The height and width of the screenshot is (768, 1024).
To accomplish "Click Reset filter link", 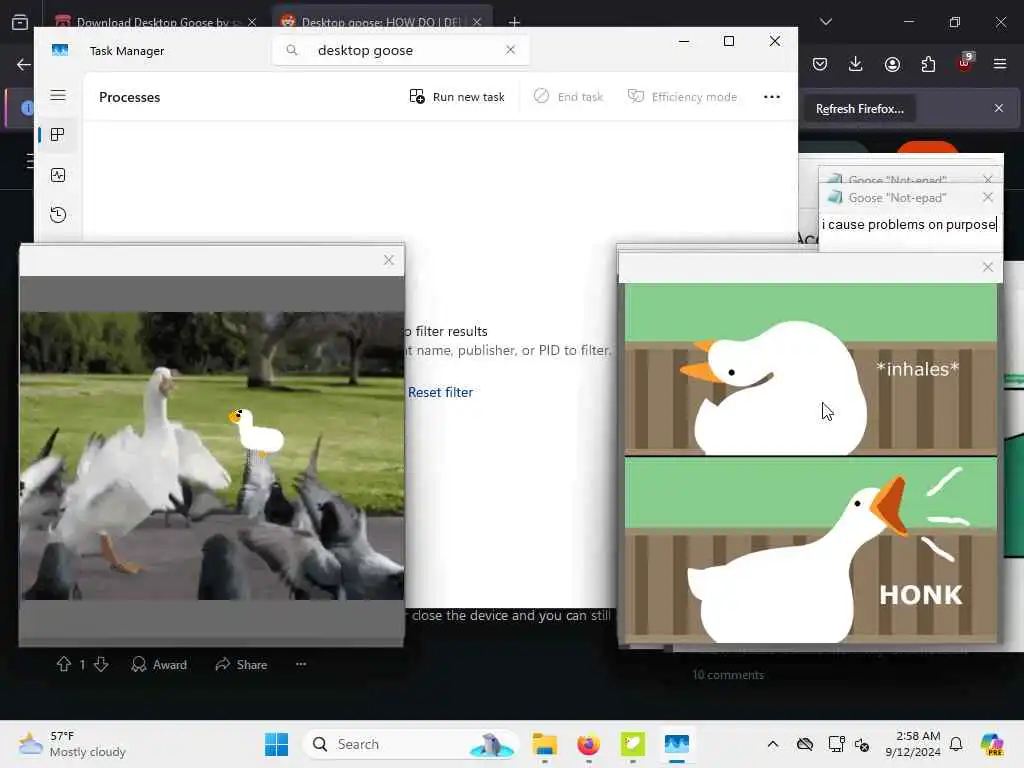I will (x=440, y=392).
